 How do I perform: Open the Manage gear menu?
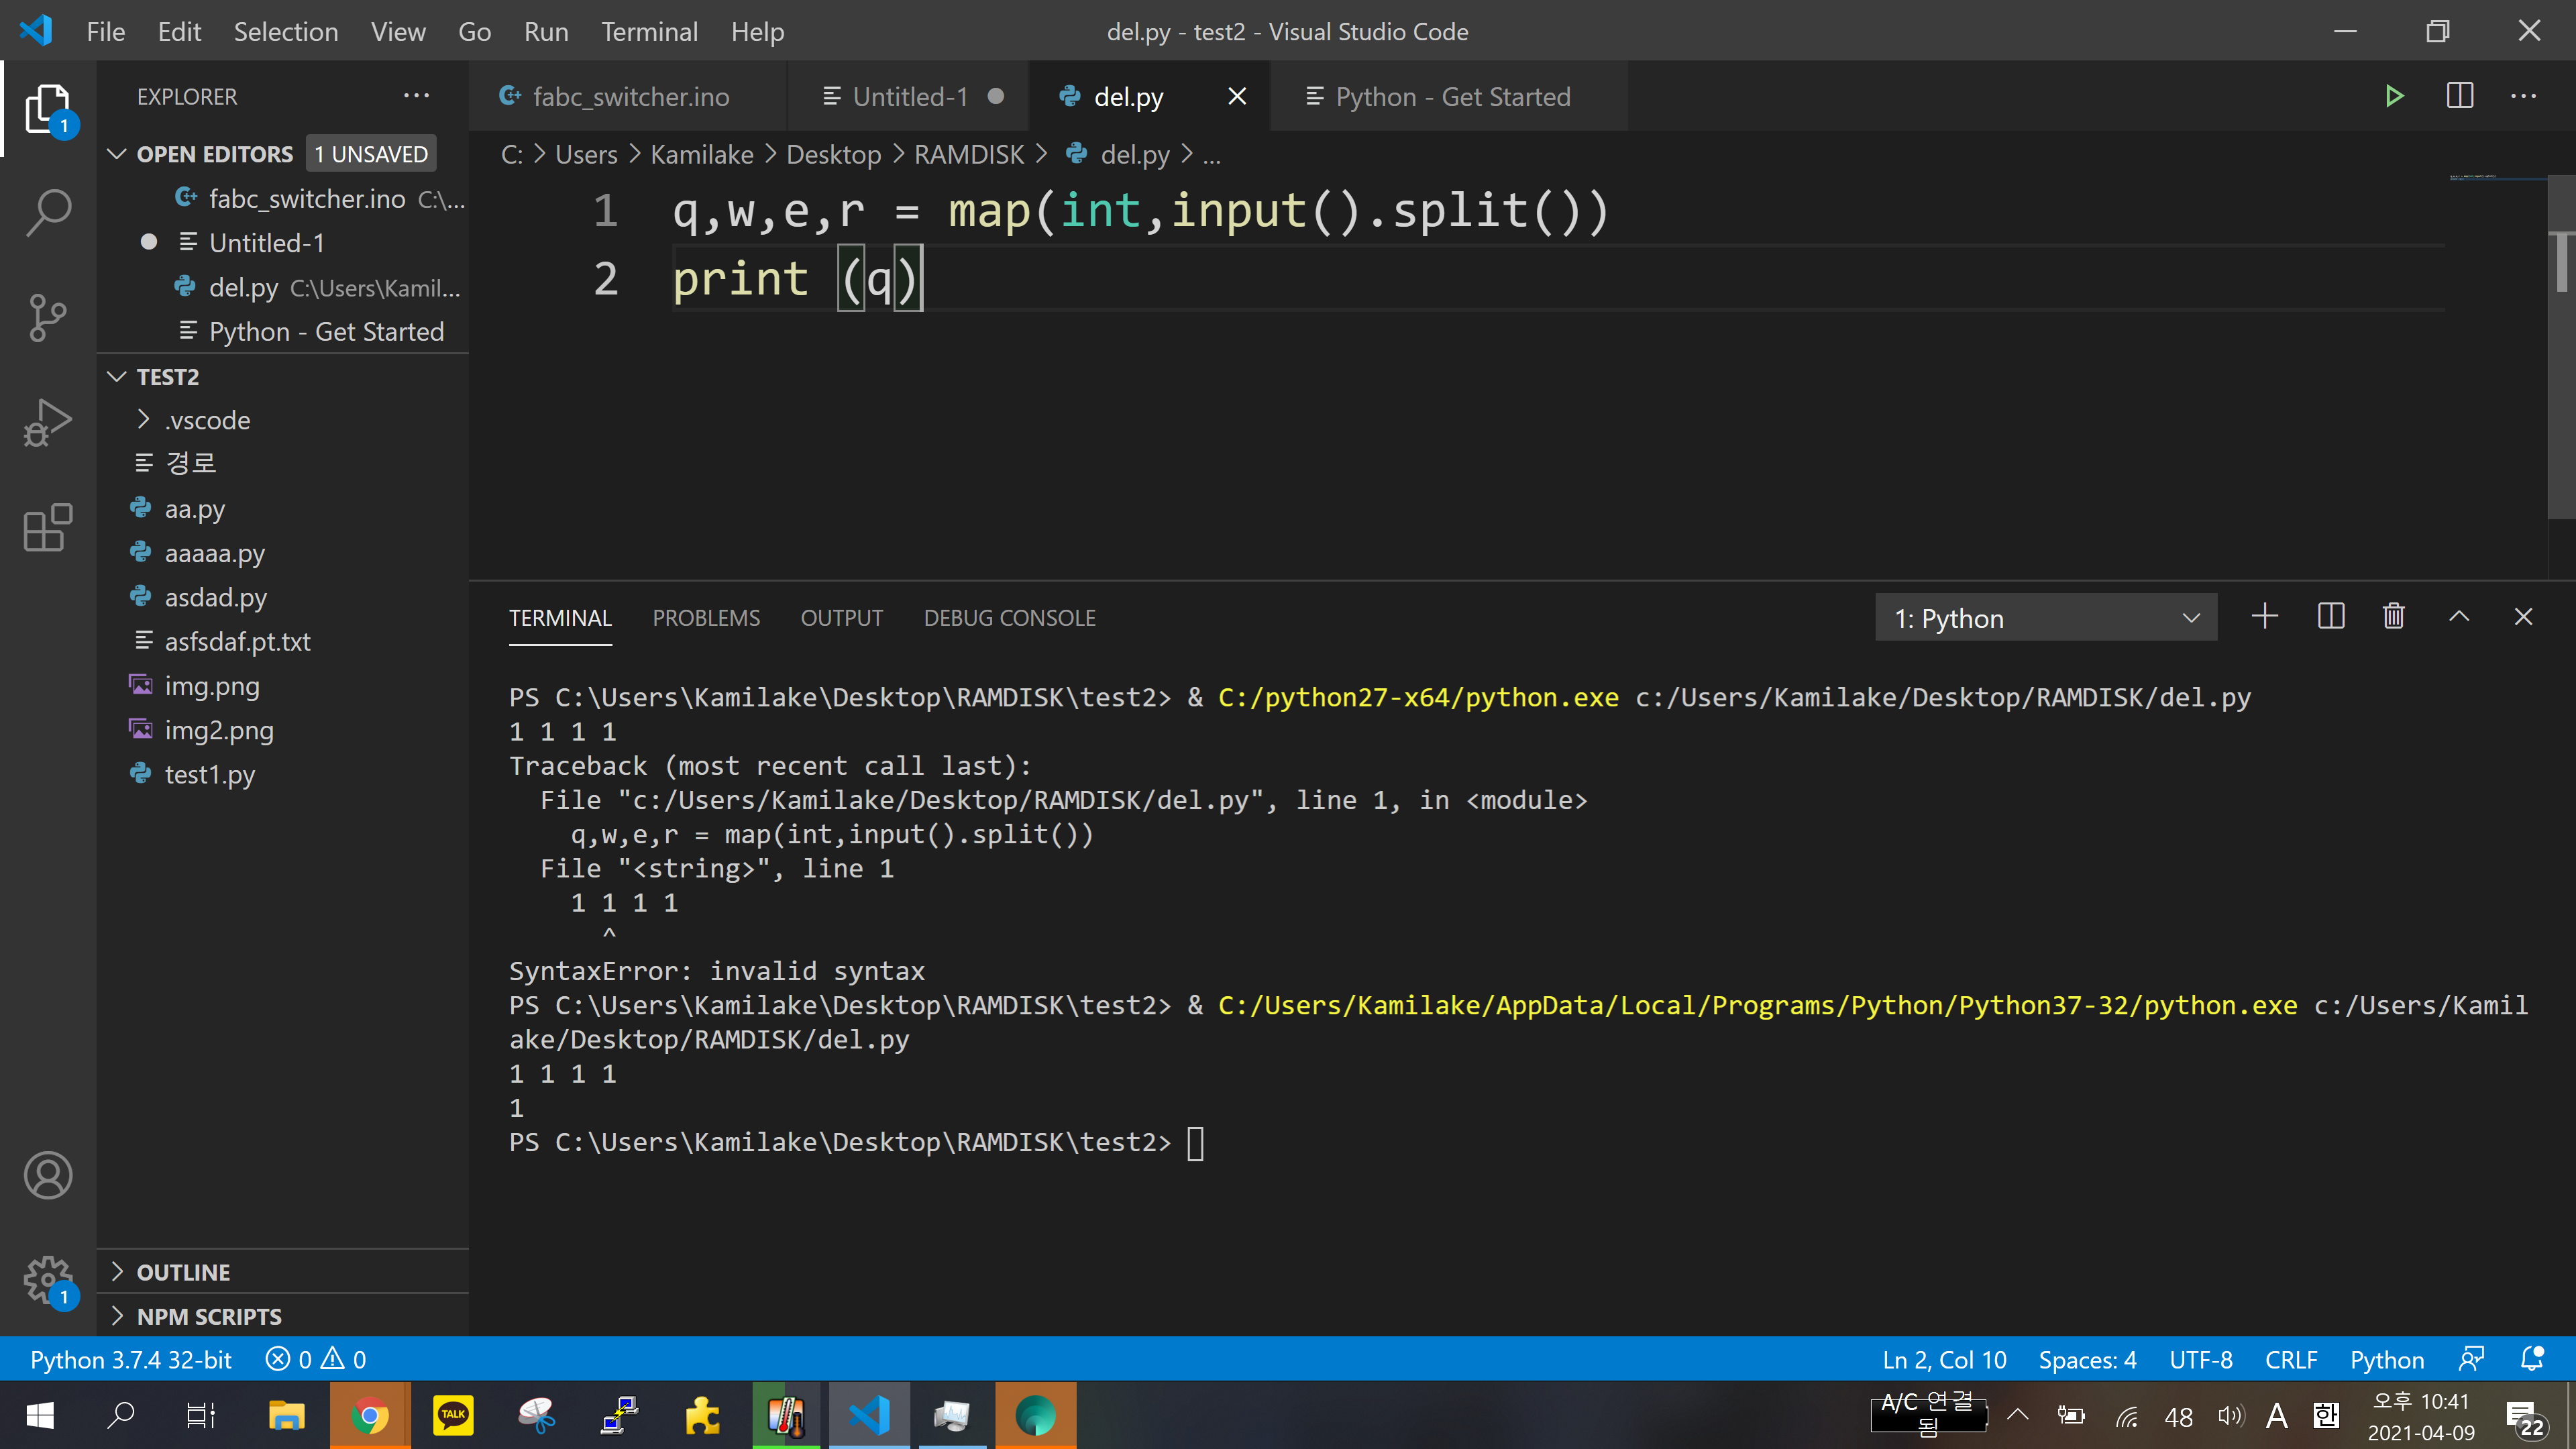(48, 1279)
